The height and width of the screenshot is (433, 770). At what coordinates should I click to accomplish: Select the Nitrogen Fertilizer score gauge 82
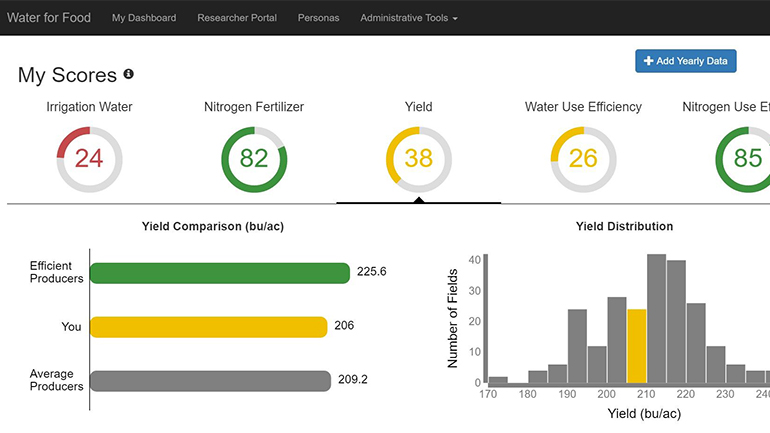pyautogui.click(x=254, y=160)
